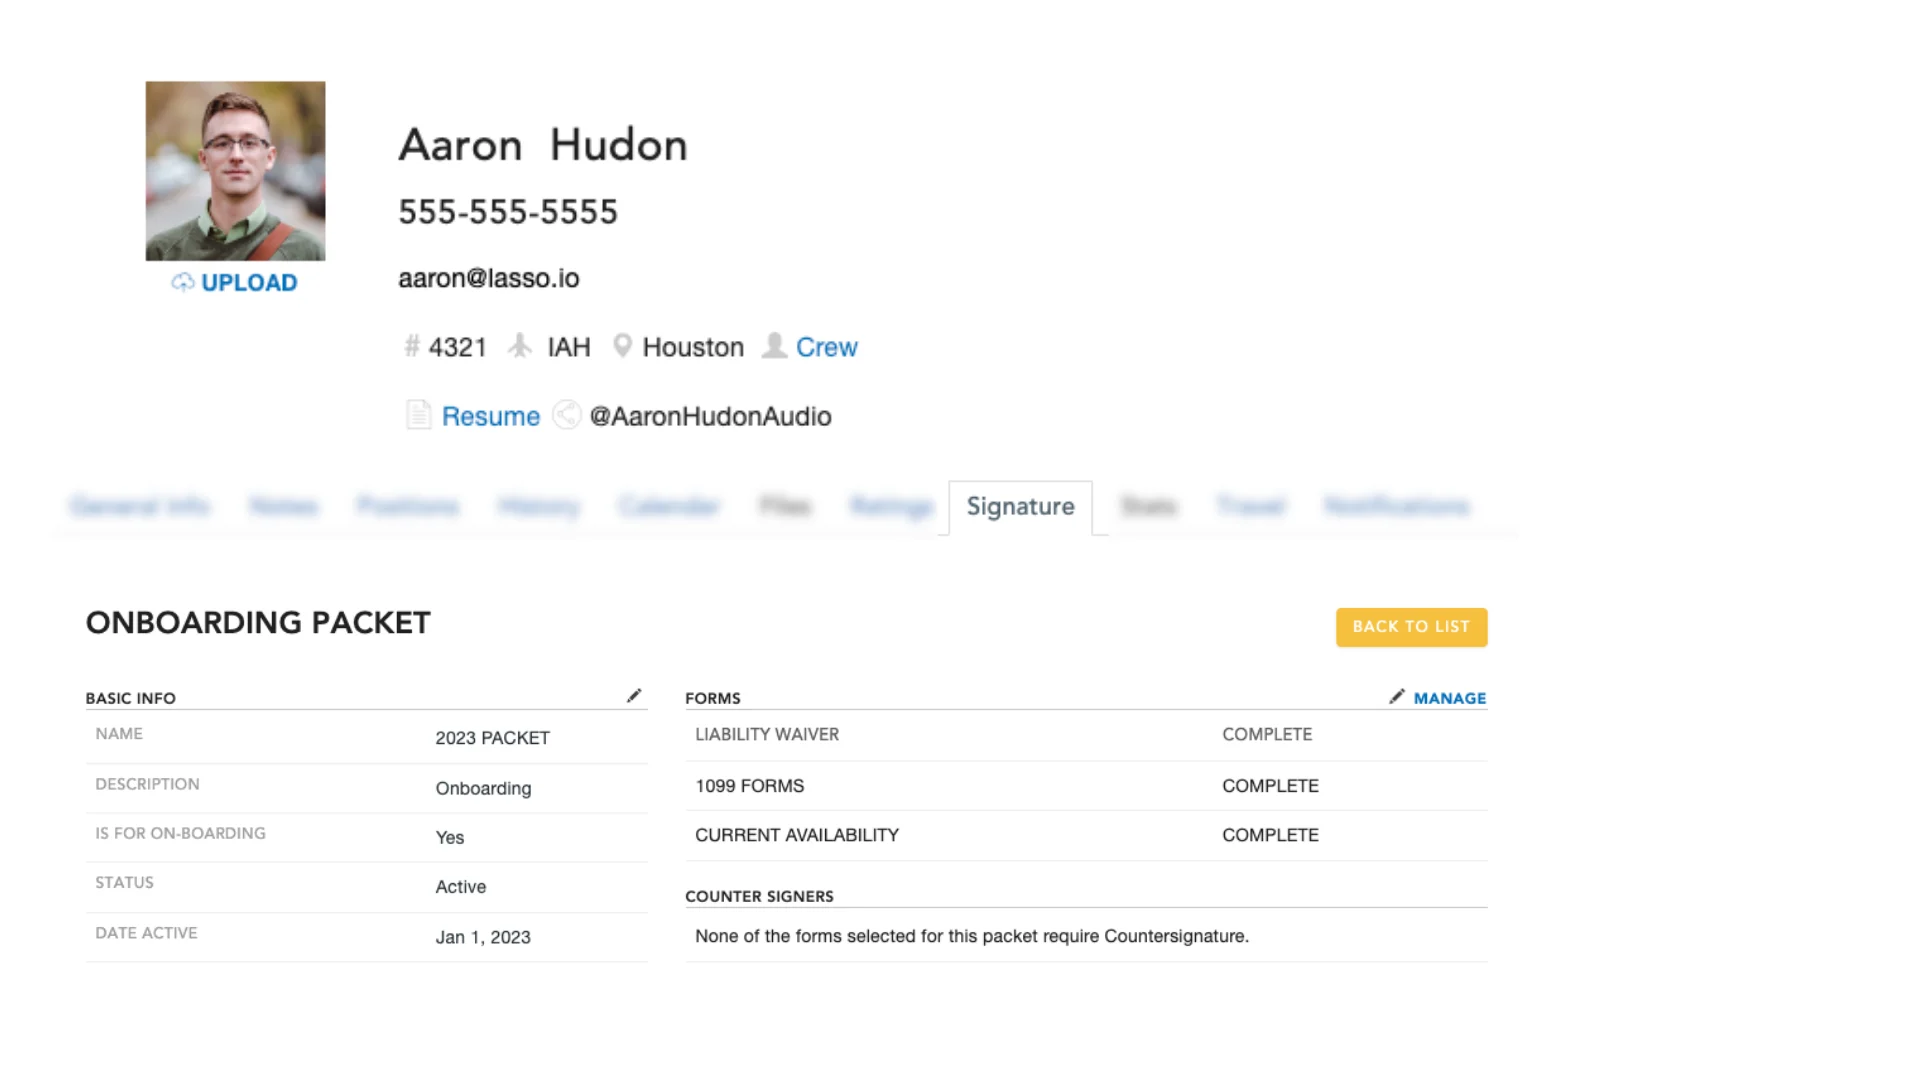The image size is (1920, 1080).
Task: Click the airplane icon beside IAH
Action: click(x=520, y=346)
